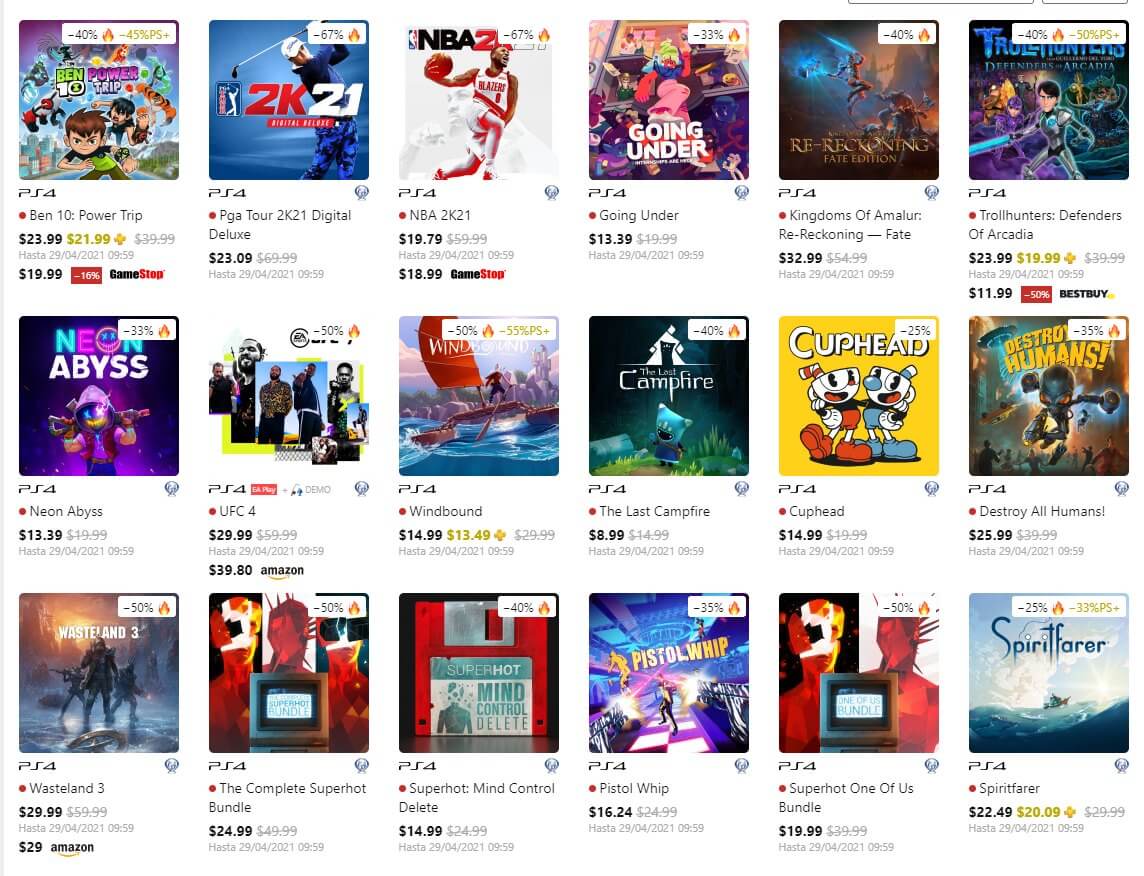The height and width of the screenshot is (876, 1144).
Task: Click the Amazon logo under Wasteland 3
Action: point(72,848)
